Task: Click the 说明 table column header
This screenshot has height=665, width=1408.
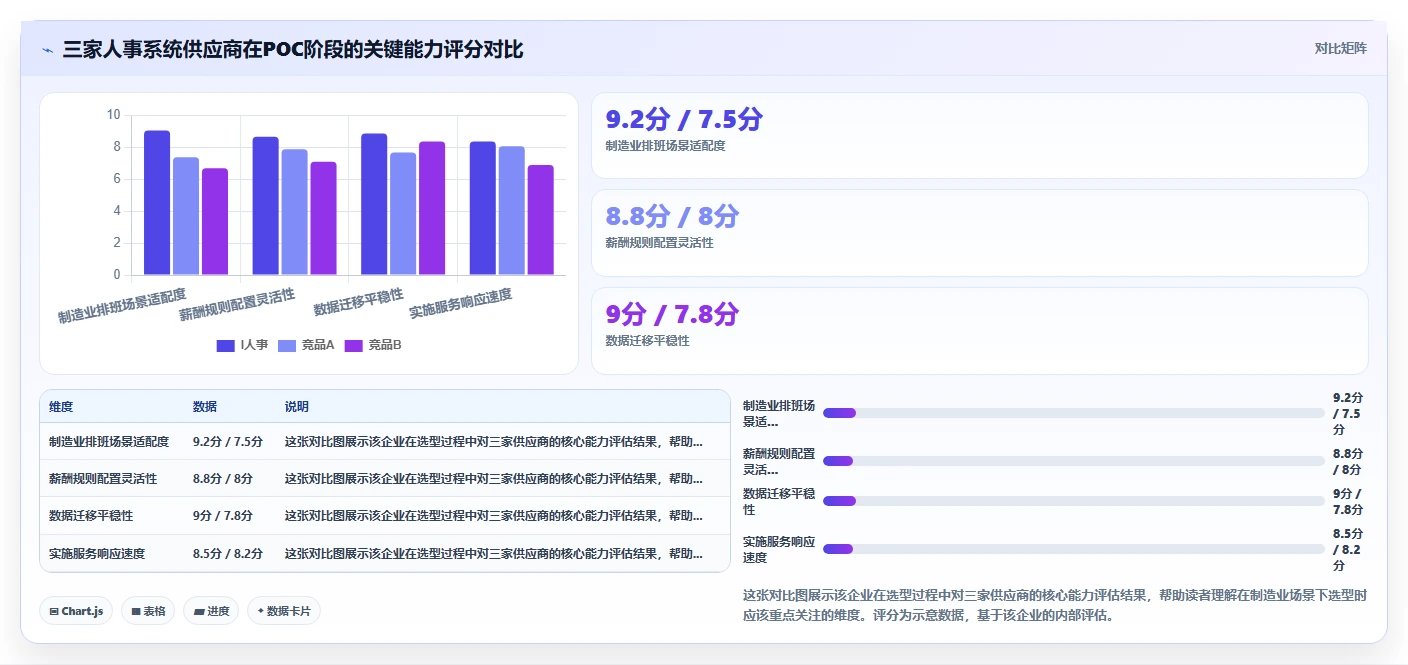Action: [x=297, y=407]
